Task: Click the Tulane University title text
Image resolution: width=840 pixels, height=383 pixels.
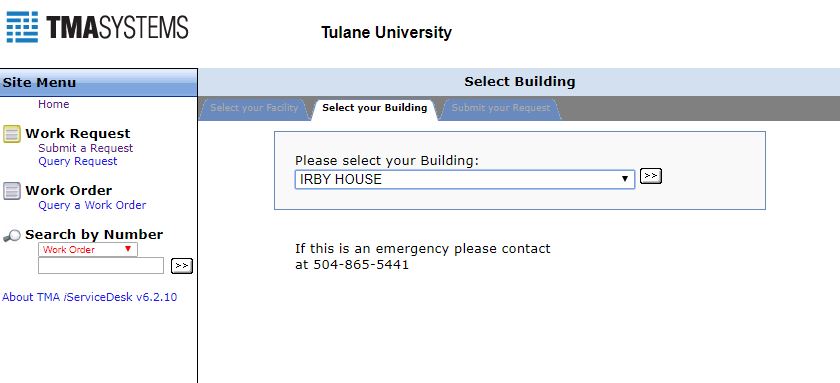Action: [386, 32]
